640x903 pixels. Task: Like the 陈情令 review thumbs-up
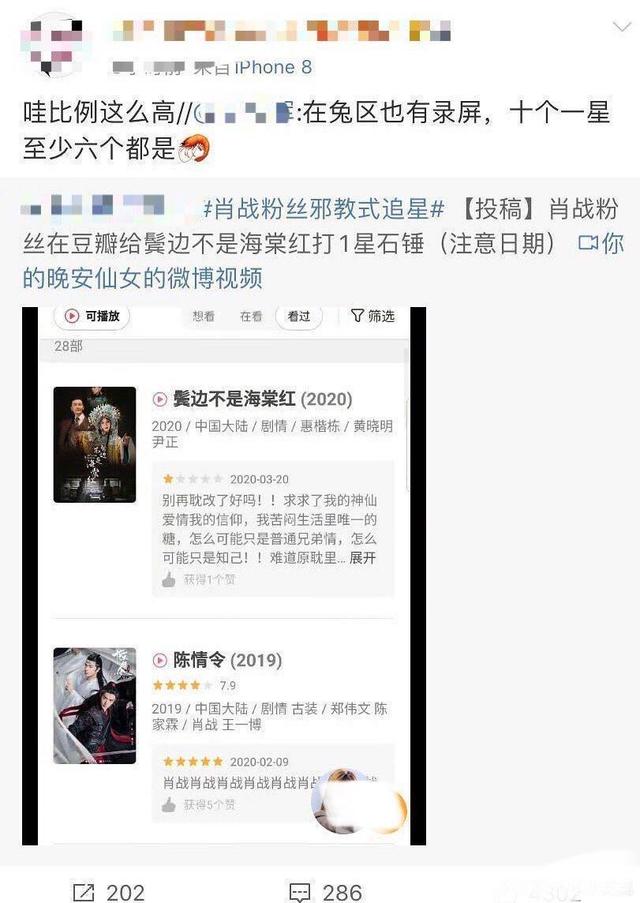pyautogui.click(x=168, y=805)
